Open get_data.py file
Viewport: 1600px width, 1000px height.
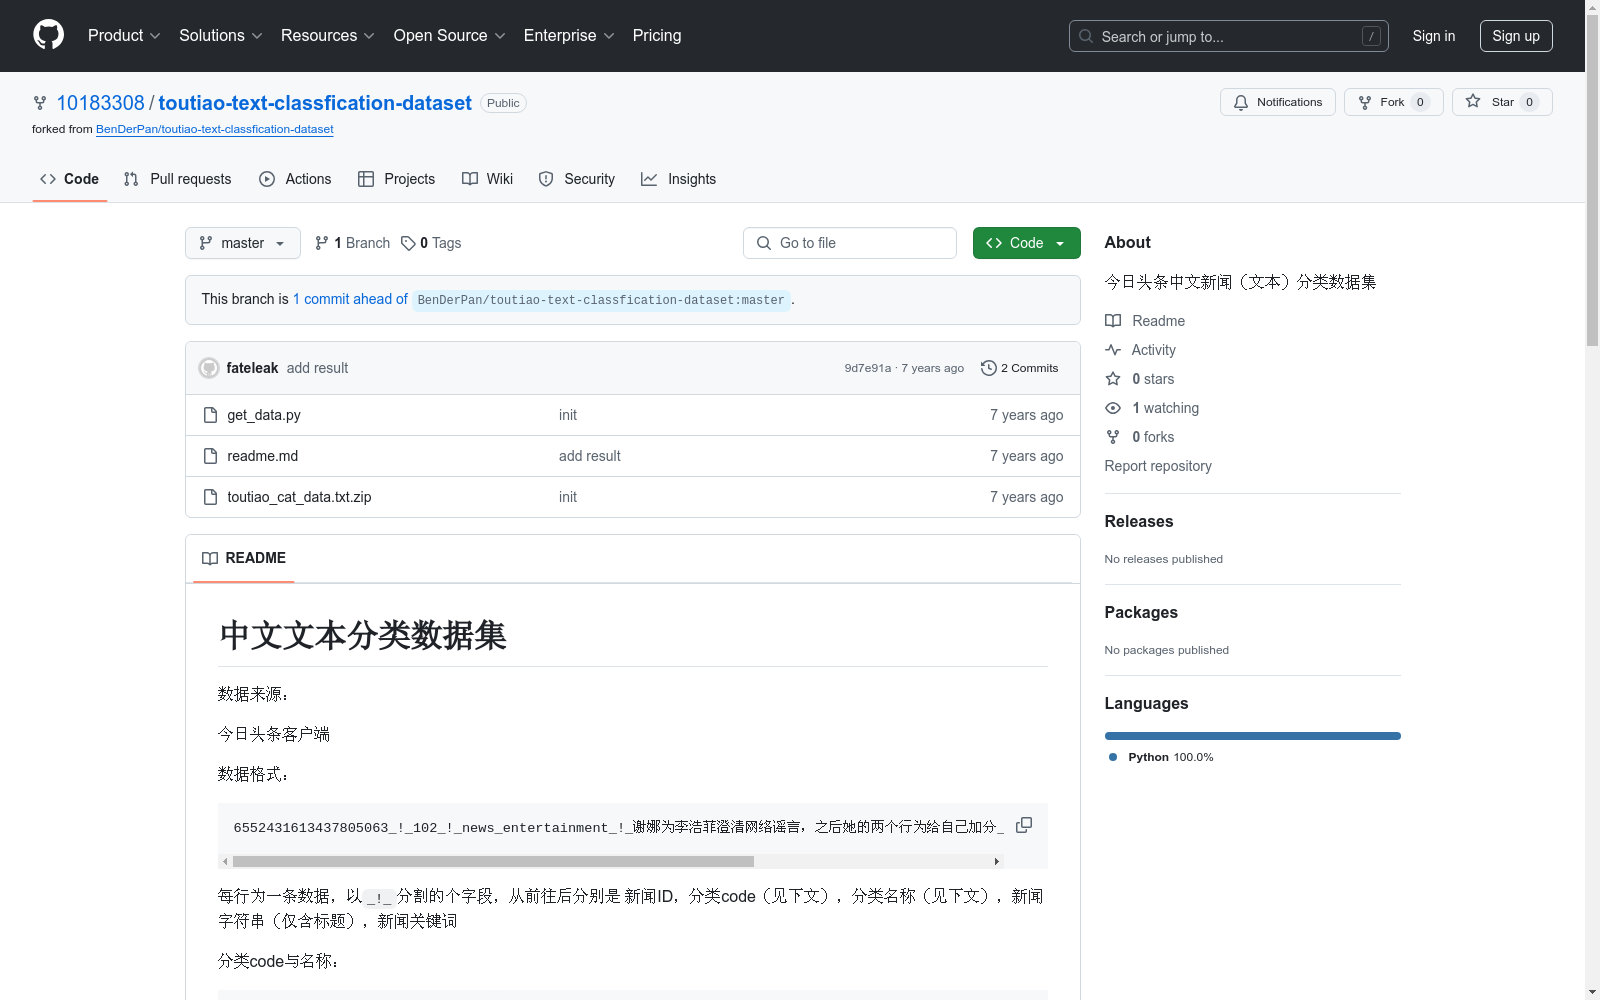[x=264, y=415]
